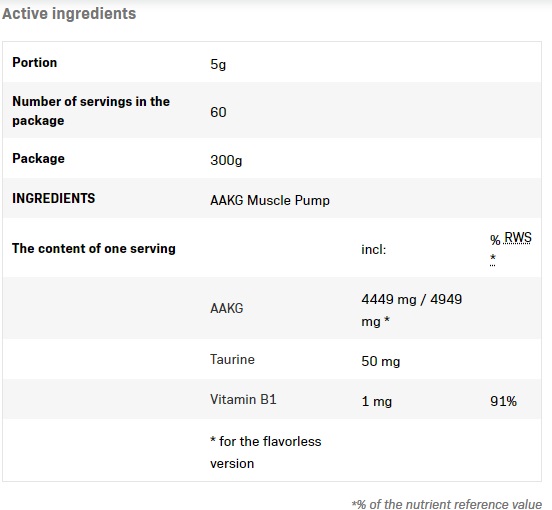Click AAKG Muscle Pump text
Image resolution: width=552 pixels, height=510 pixels.
270,200
